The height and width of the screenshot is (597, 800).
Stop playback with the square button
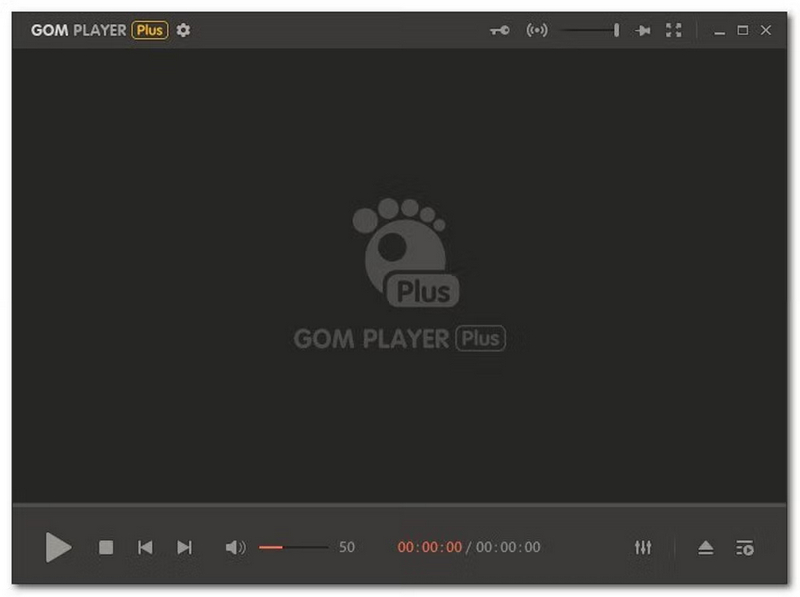click(x=106, y=548)
